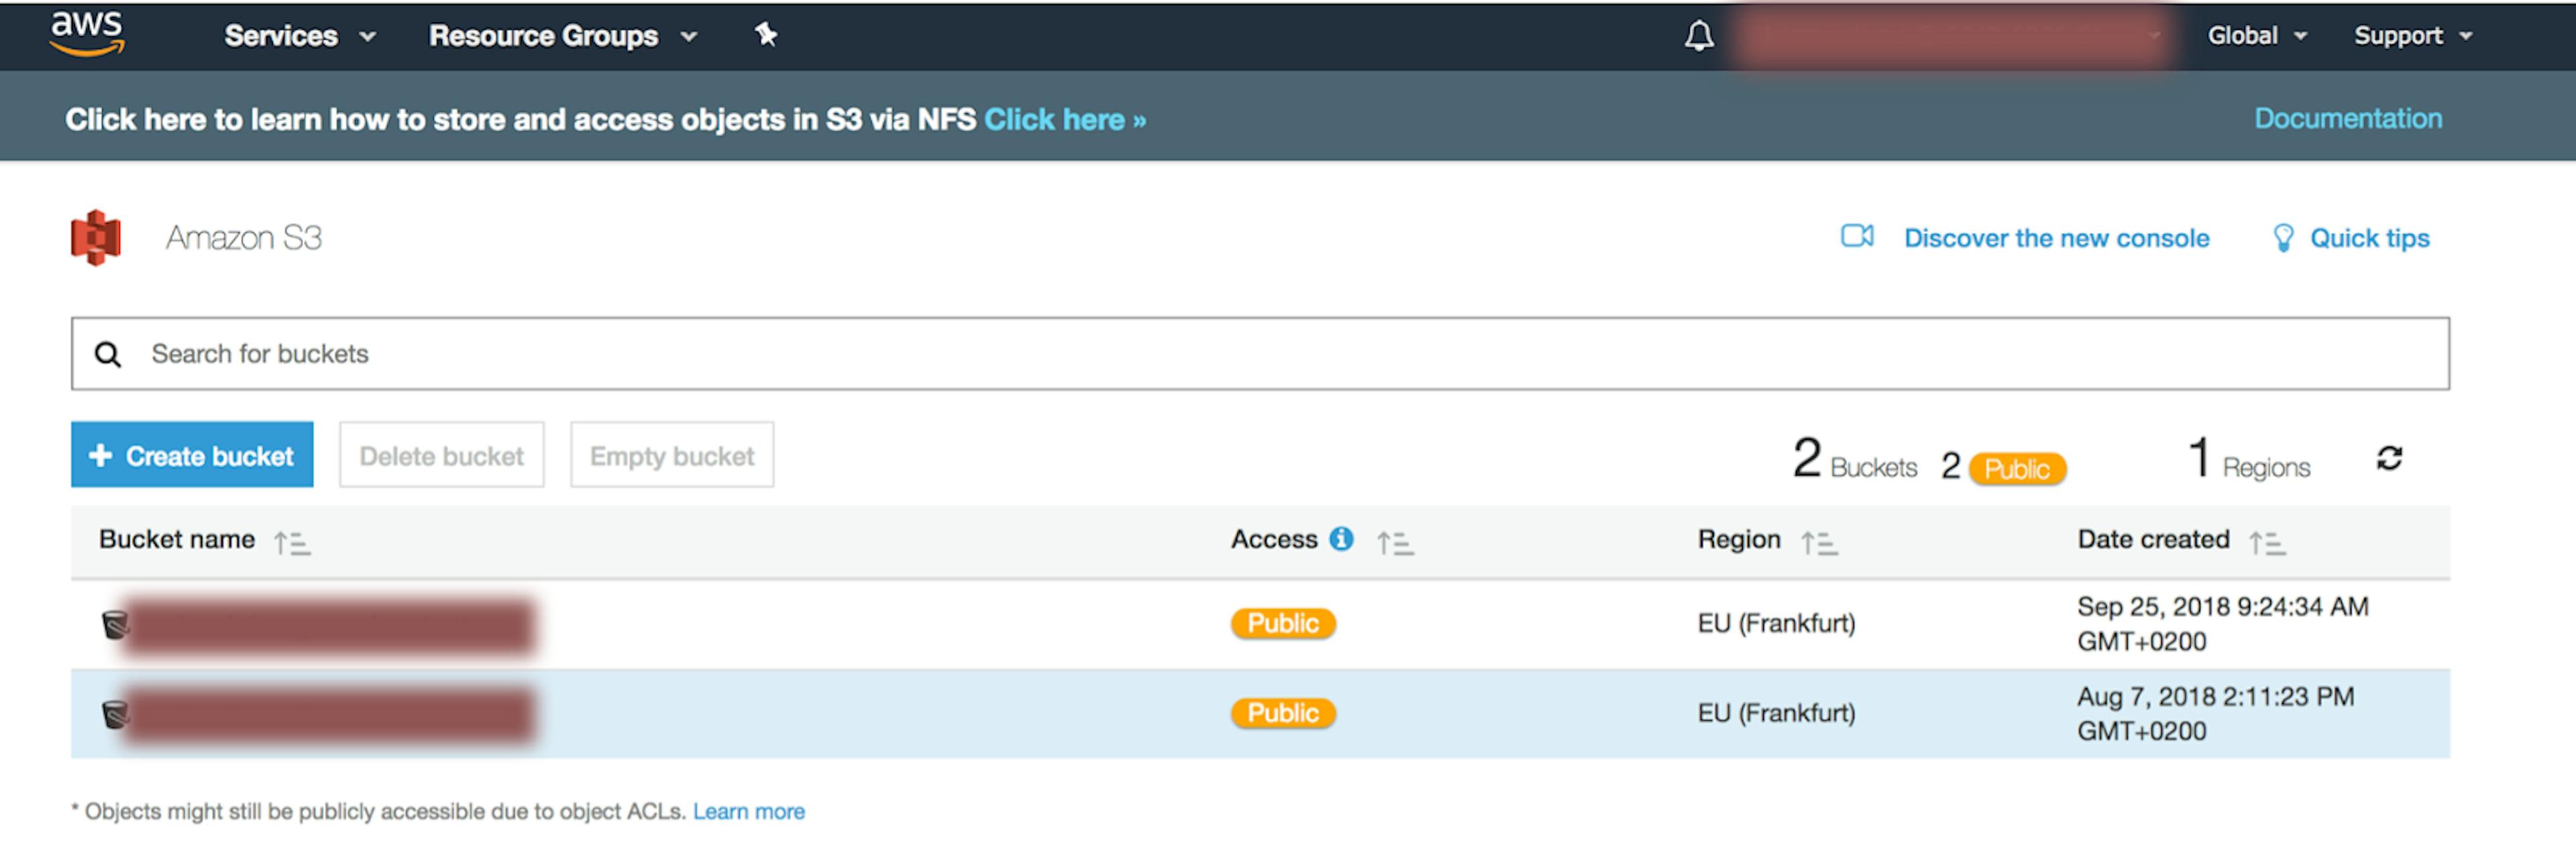
Task: Open the Quick tips link
Action: click(x=2369, y=238)
